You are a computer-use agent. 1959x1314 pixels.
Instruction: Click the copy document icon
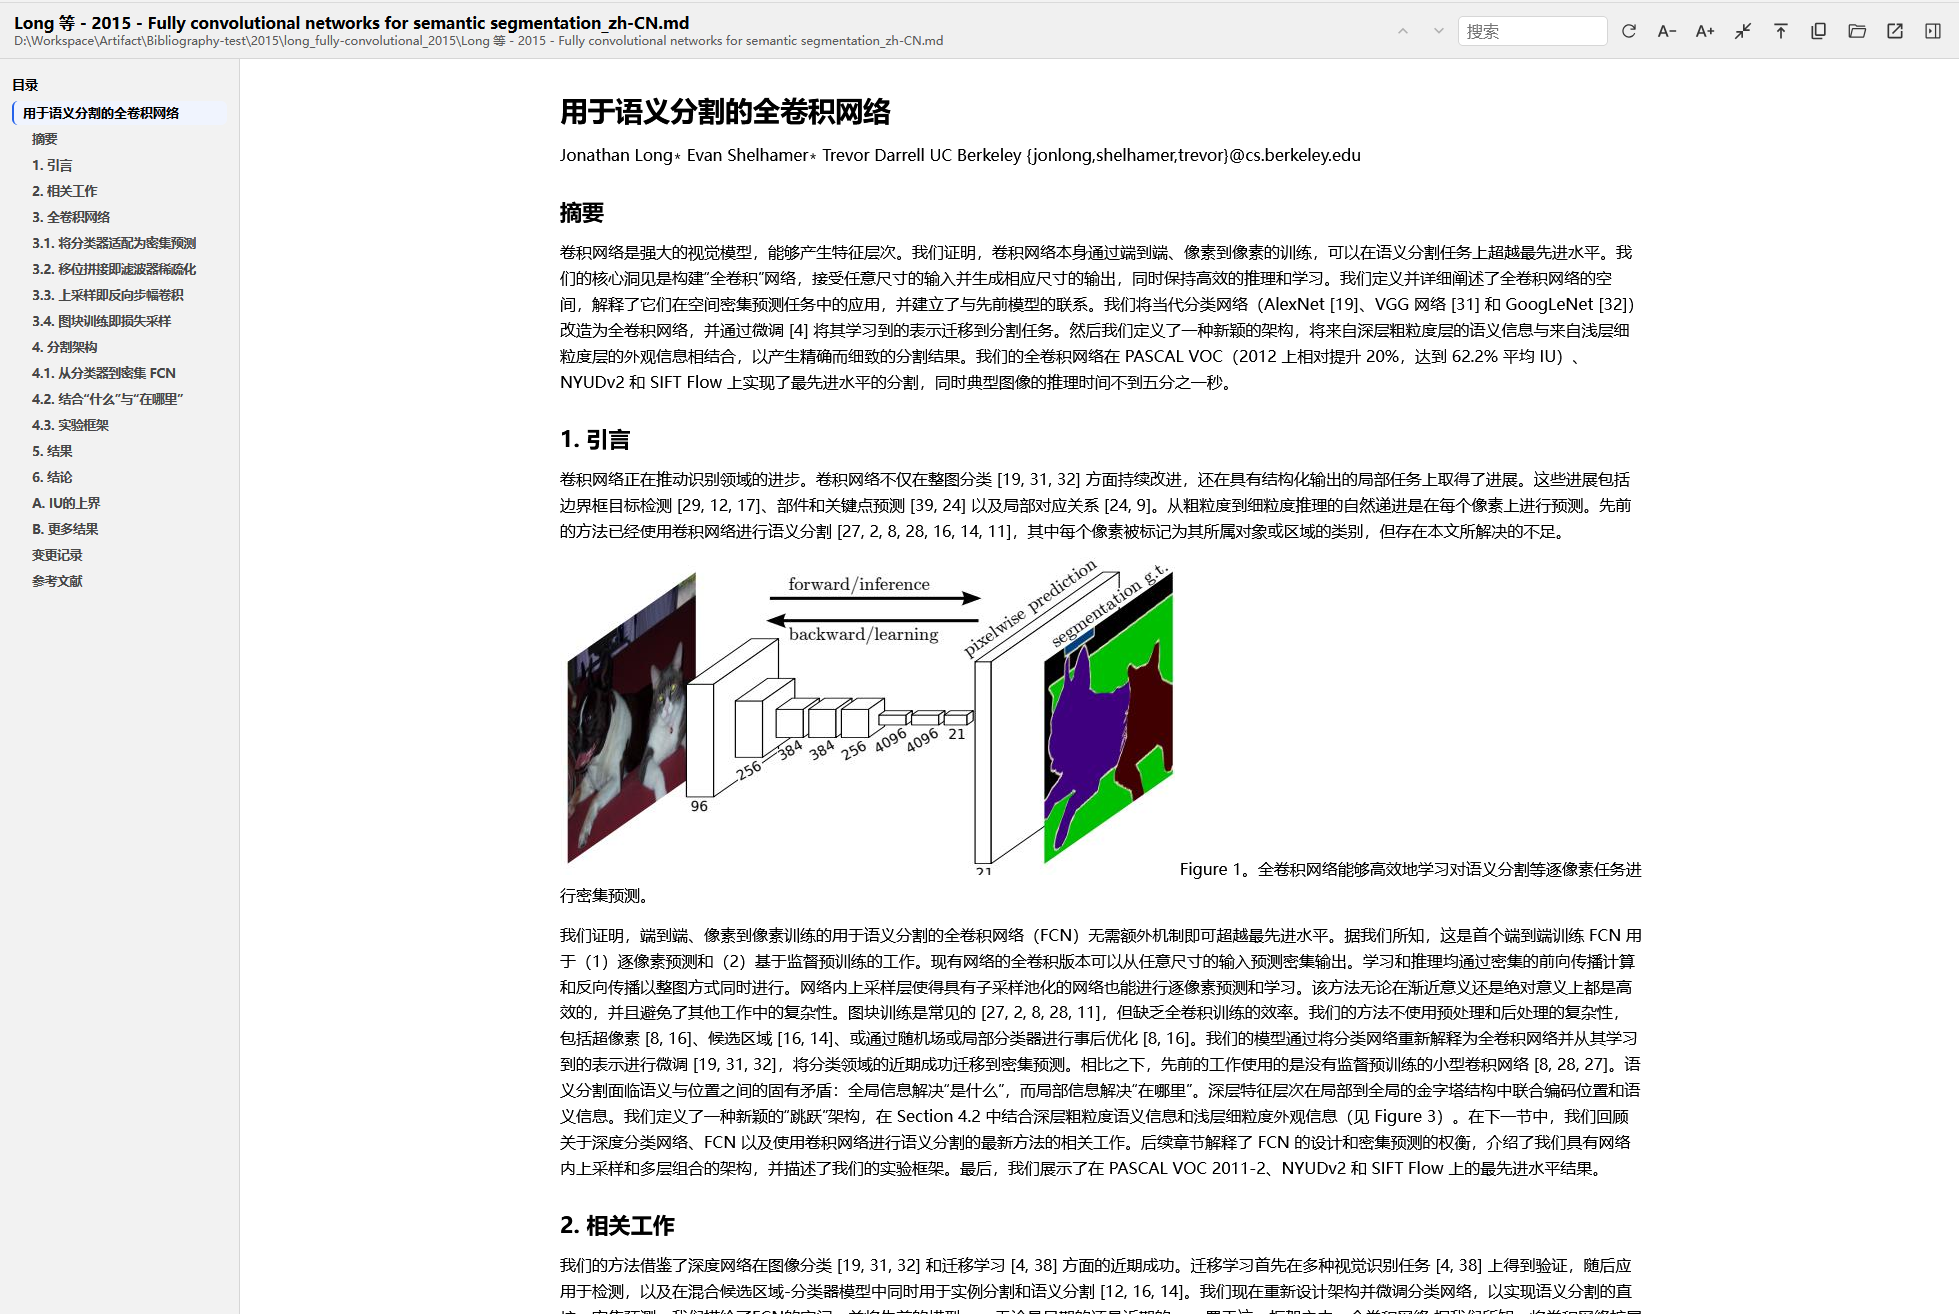1819,31
